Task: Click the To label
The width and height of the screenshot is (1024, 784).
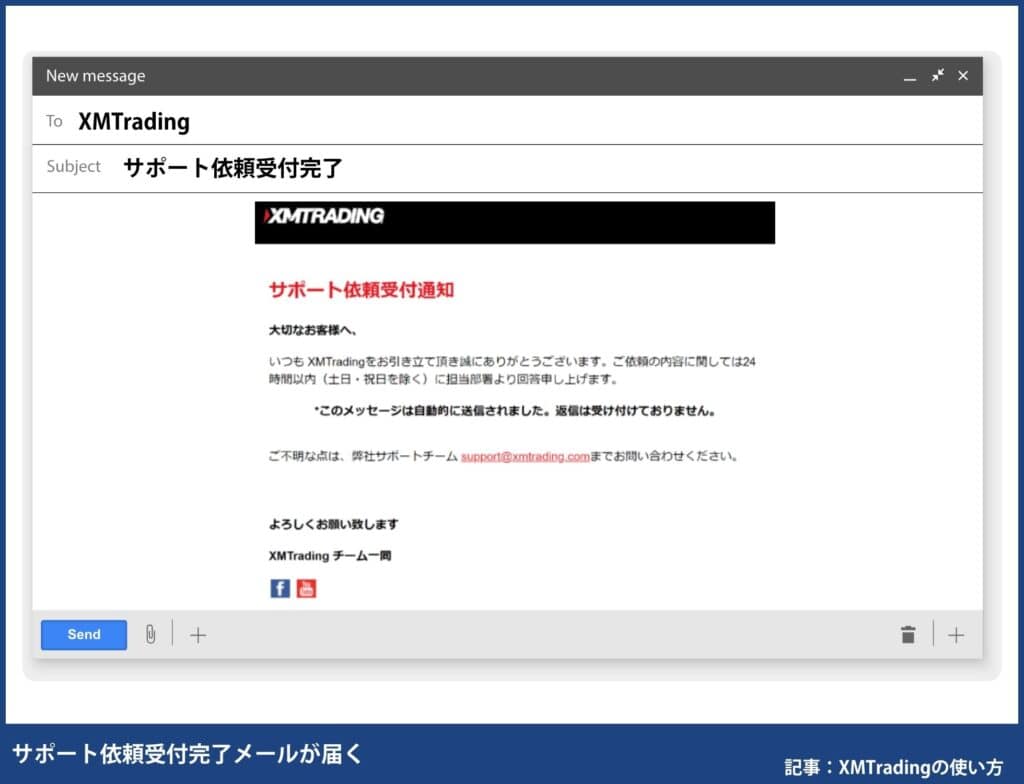Action: [54, 121]
